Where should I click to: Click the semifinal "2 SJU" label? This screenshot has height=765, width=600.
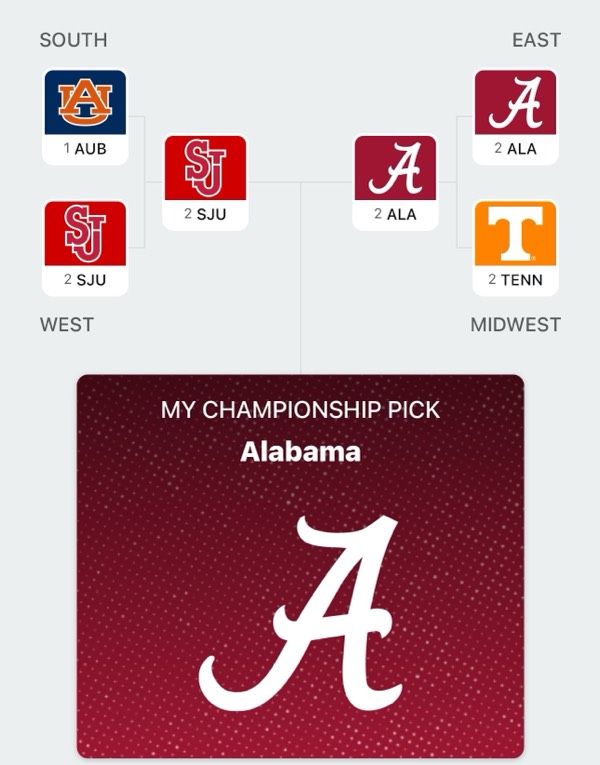pos(205,215)
